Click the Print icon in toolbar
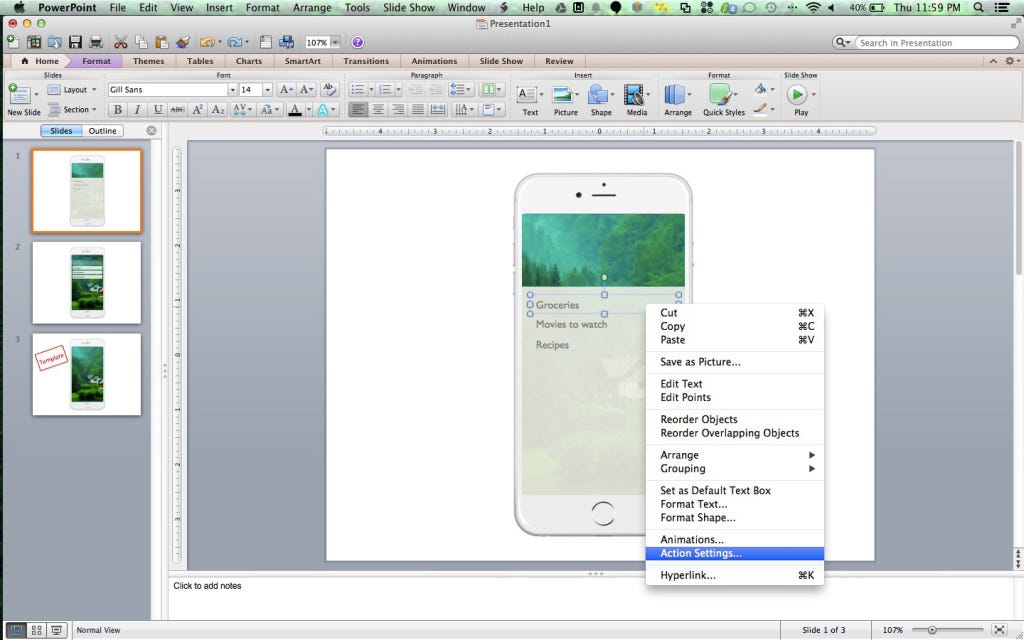 pyautogui.click(x=96, y=42)
